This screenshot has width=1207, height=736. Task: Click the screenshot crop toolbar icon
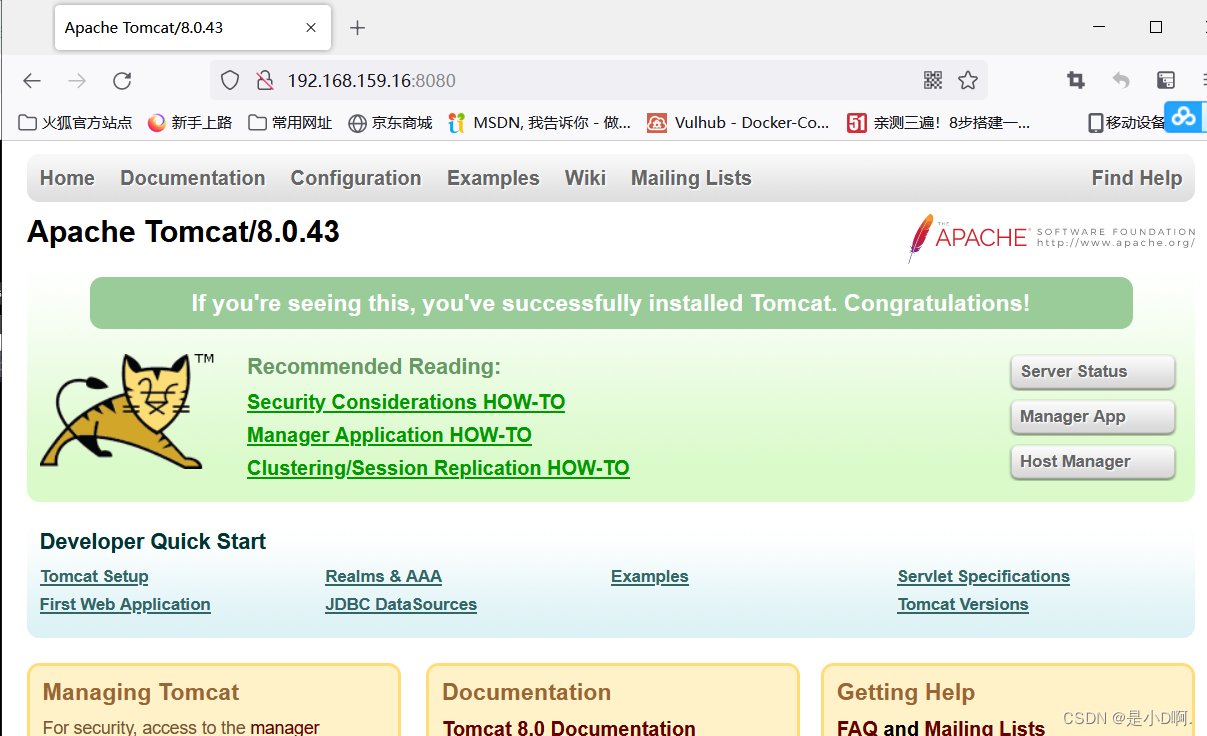[x=1076, y=81]
